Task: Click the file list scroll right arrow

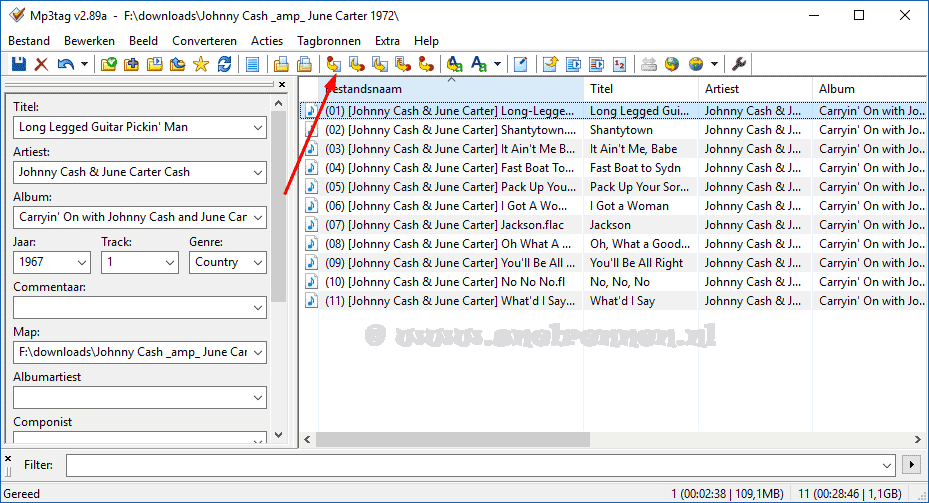Action: (x=918, y=440)
